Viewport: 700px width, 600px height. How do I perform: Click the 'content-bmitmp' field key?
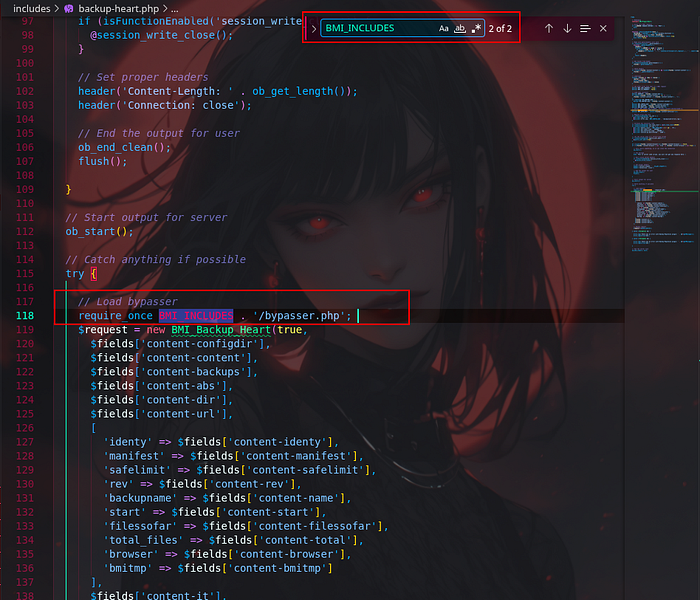pos(280,568)
